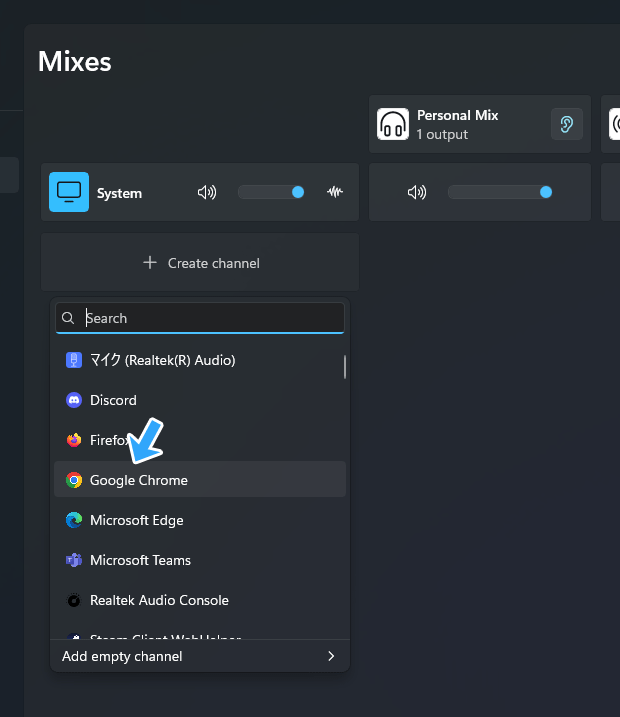Mute the System channel speaker icon

[207, 192]
